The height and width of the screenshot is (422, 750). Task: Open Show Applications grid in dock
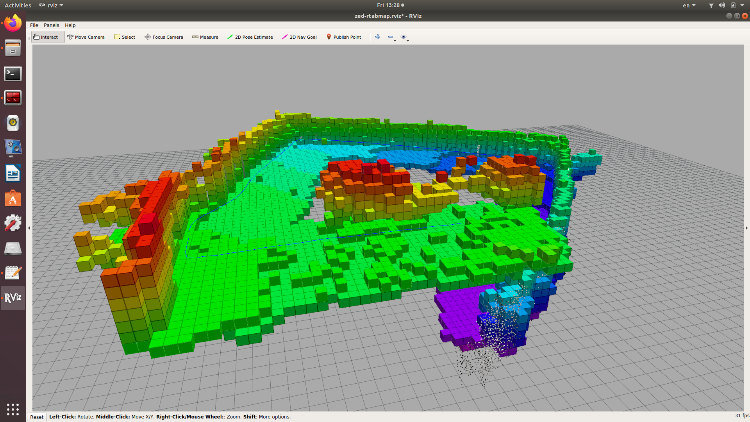coord(13,409)
